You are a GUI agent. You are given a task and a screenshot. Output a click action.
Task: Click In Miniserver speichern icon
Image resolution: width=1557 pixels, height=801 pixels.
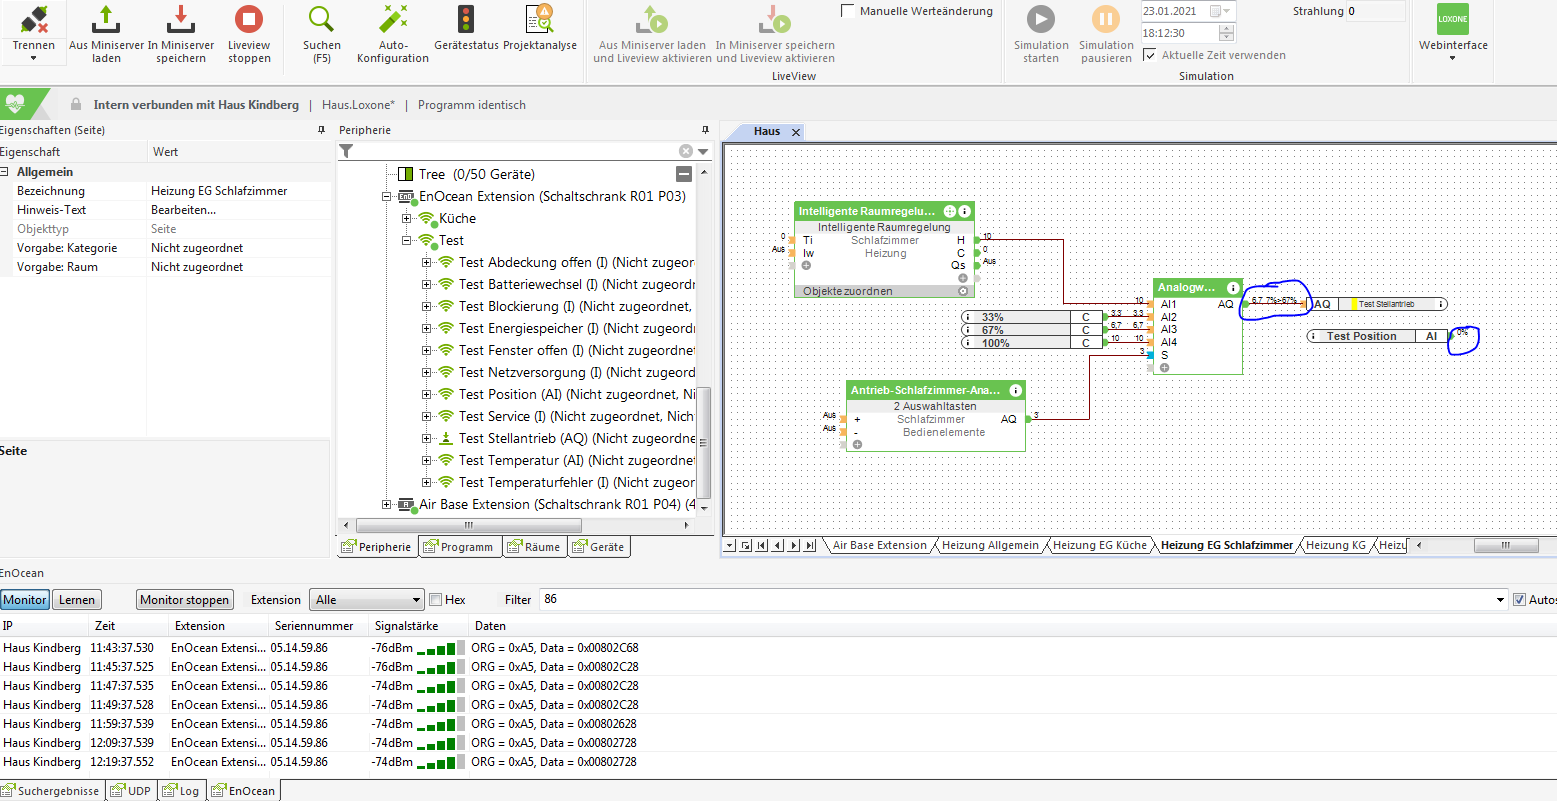pos(181,20)
